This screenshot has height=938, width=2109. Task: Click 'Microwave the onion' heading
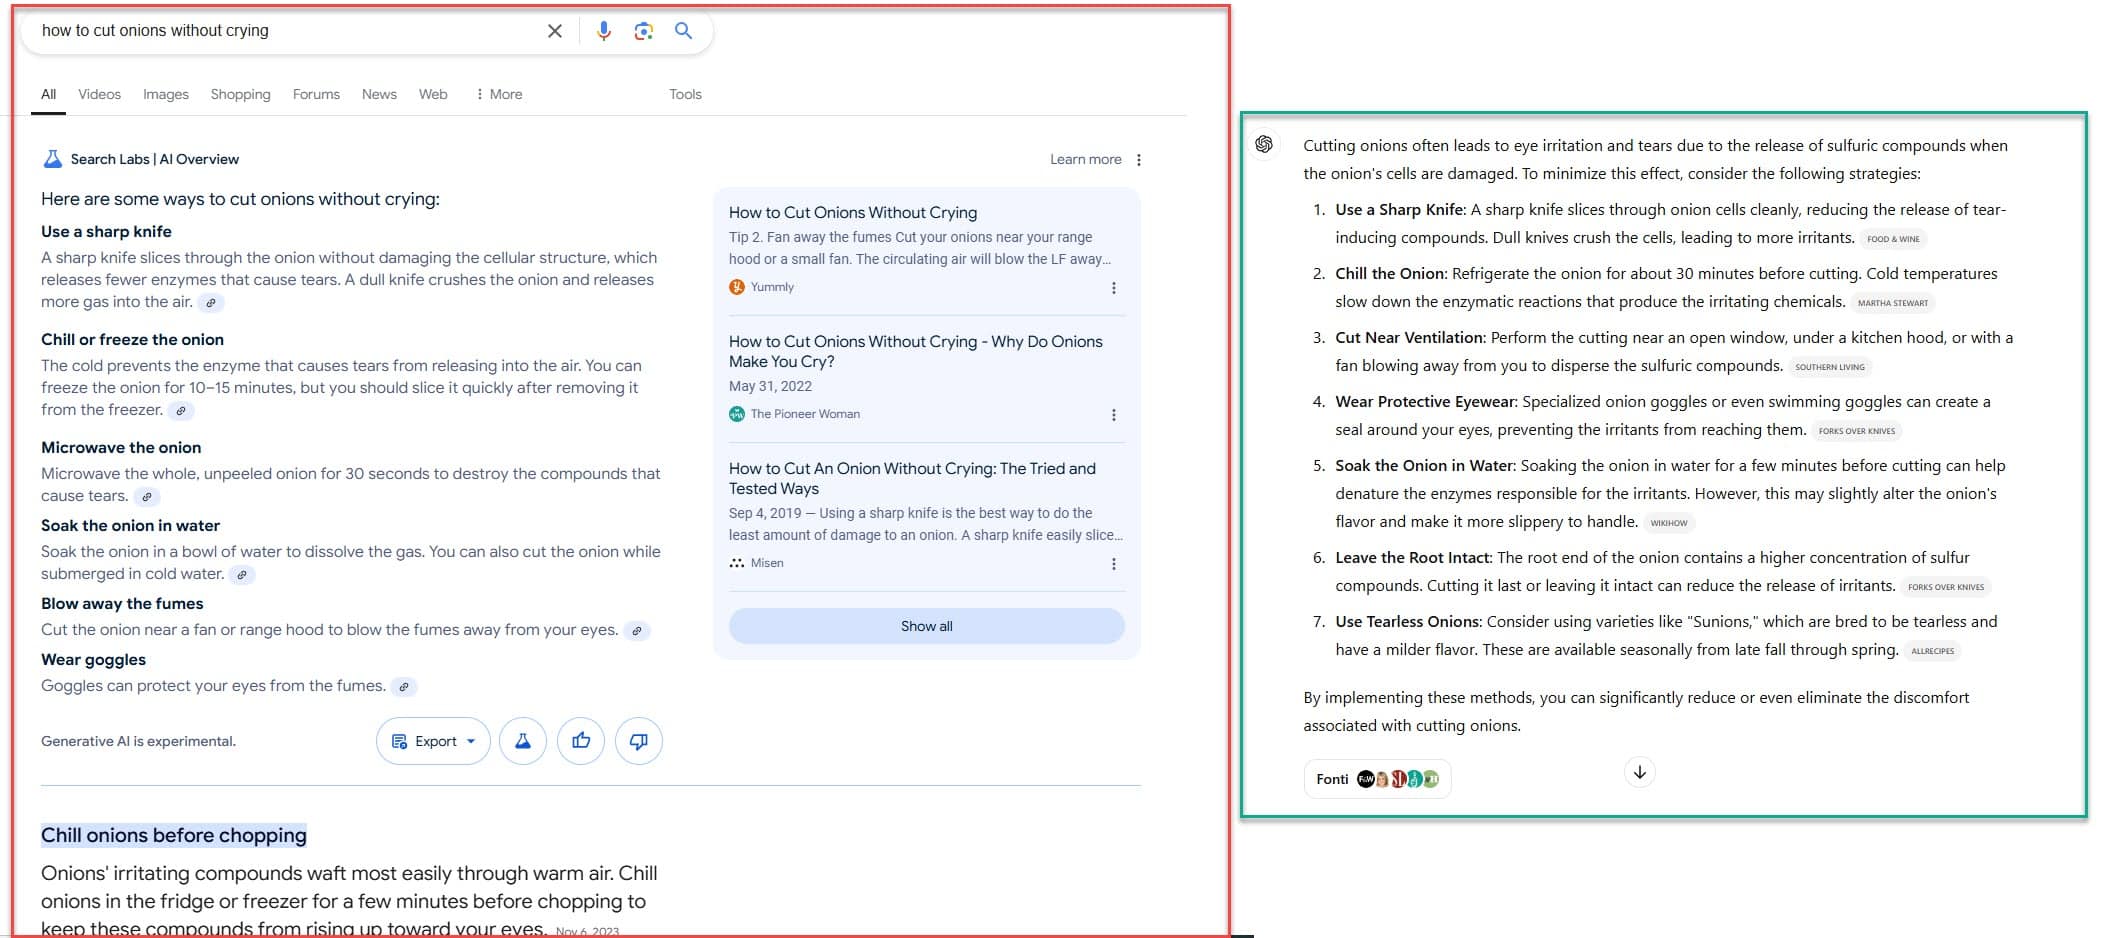(121, 447)
